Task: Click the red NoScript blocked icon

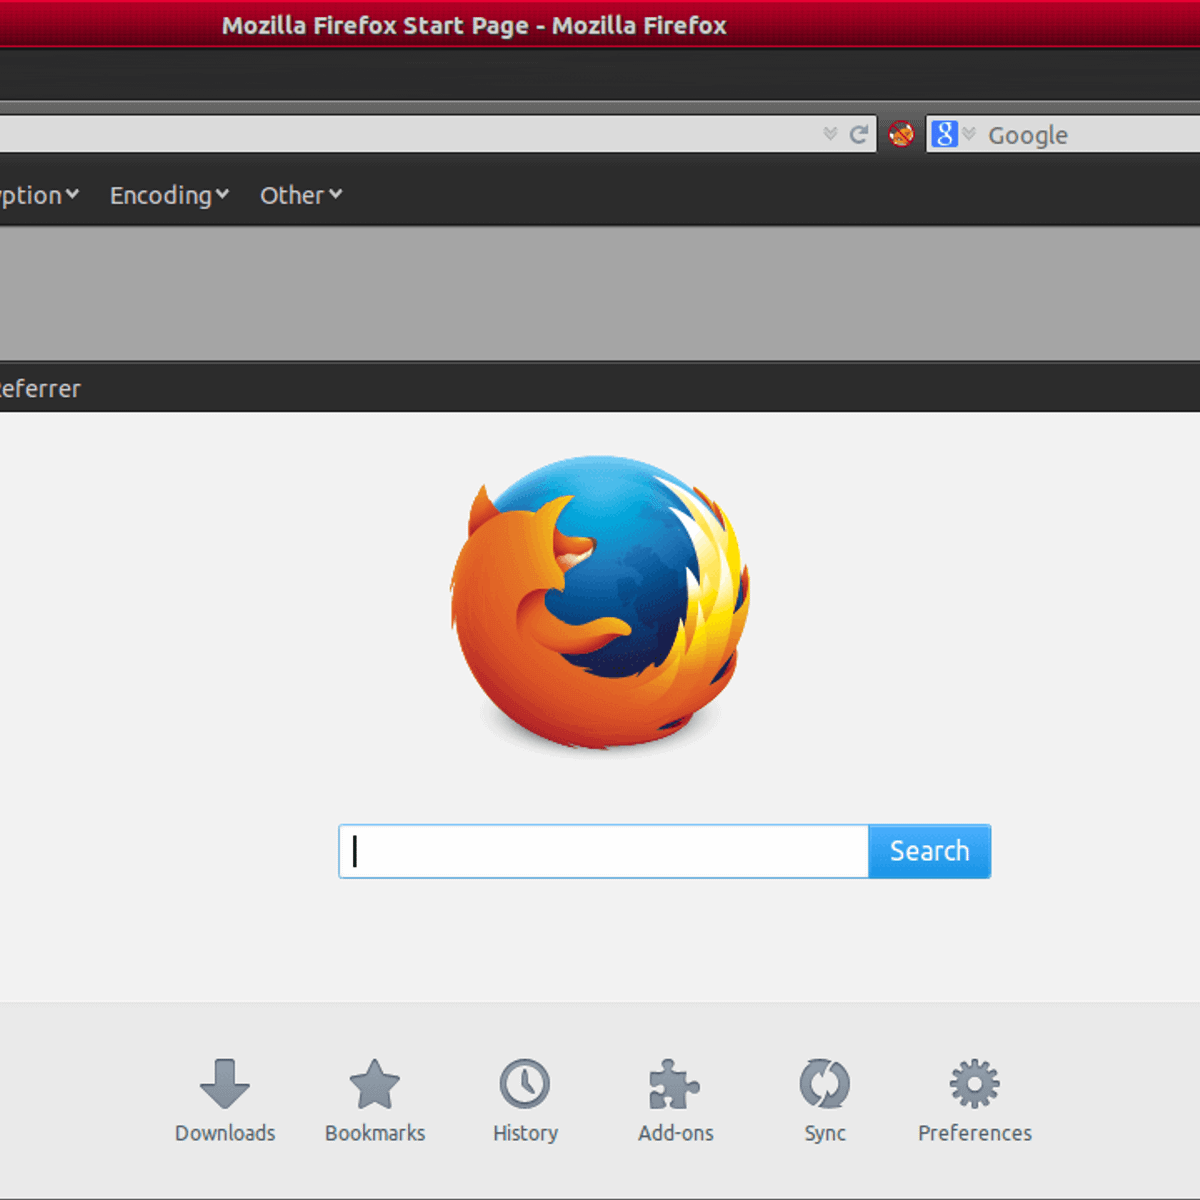Action: click(x=901, y=134)
